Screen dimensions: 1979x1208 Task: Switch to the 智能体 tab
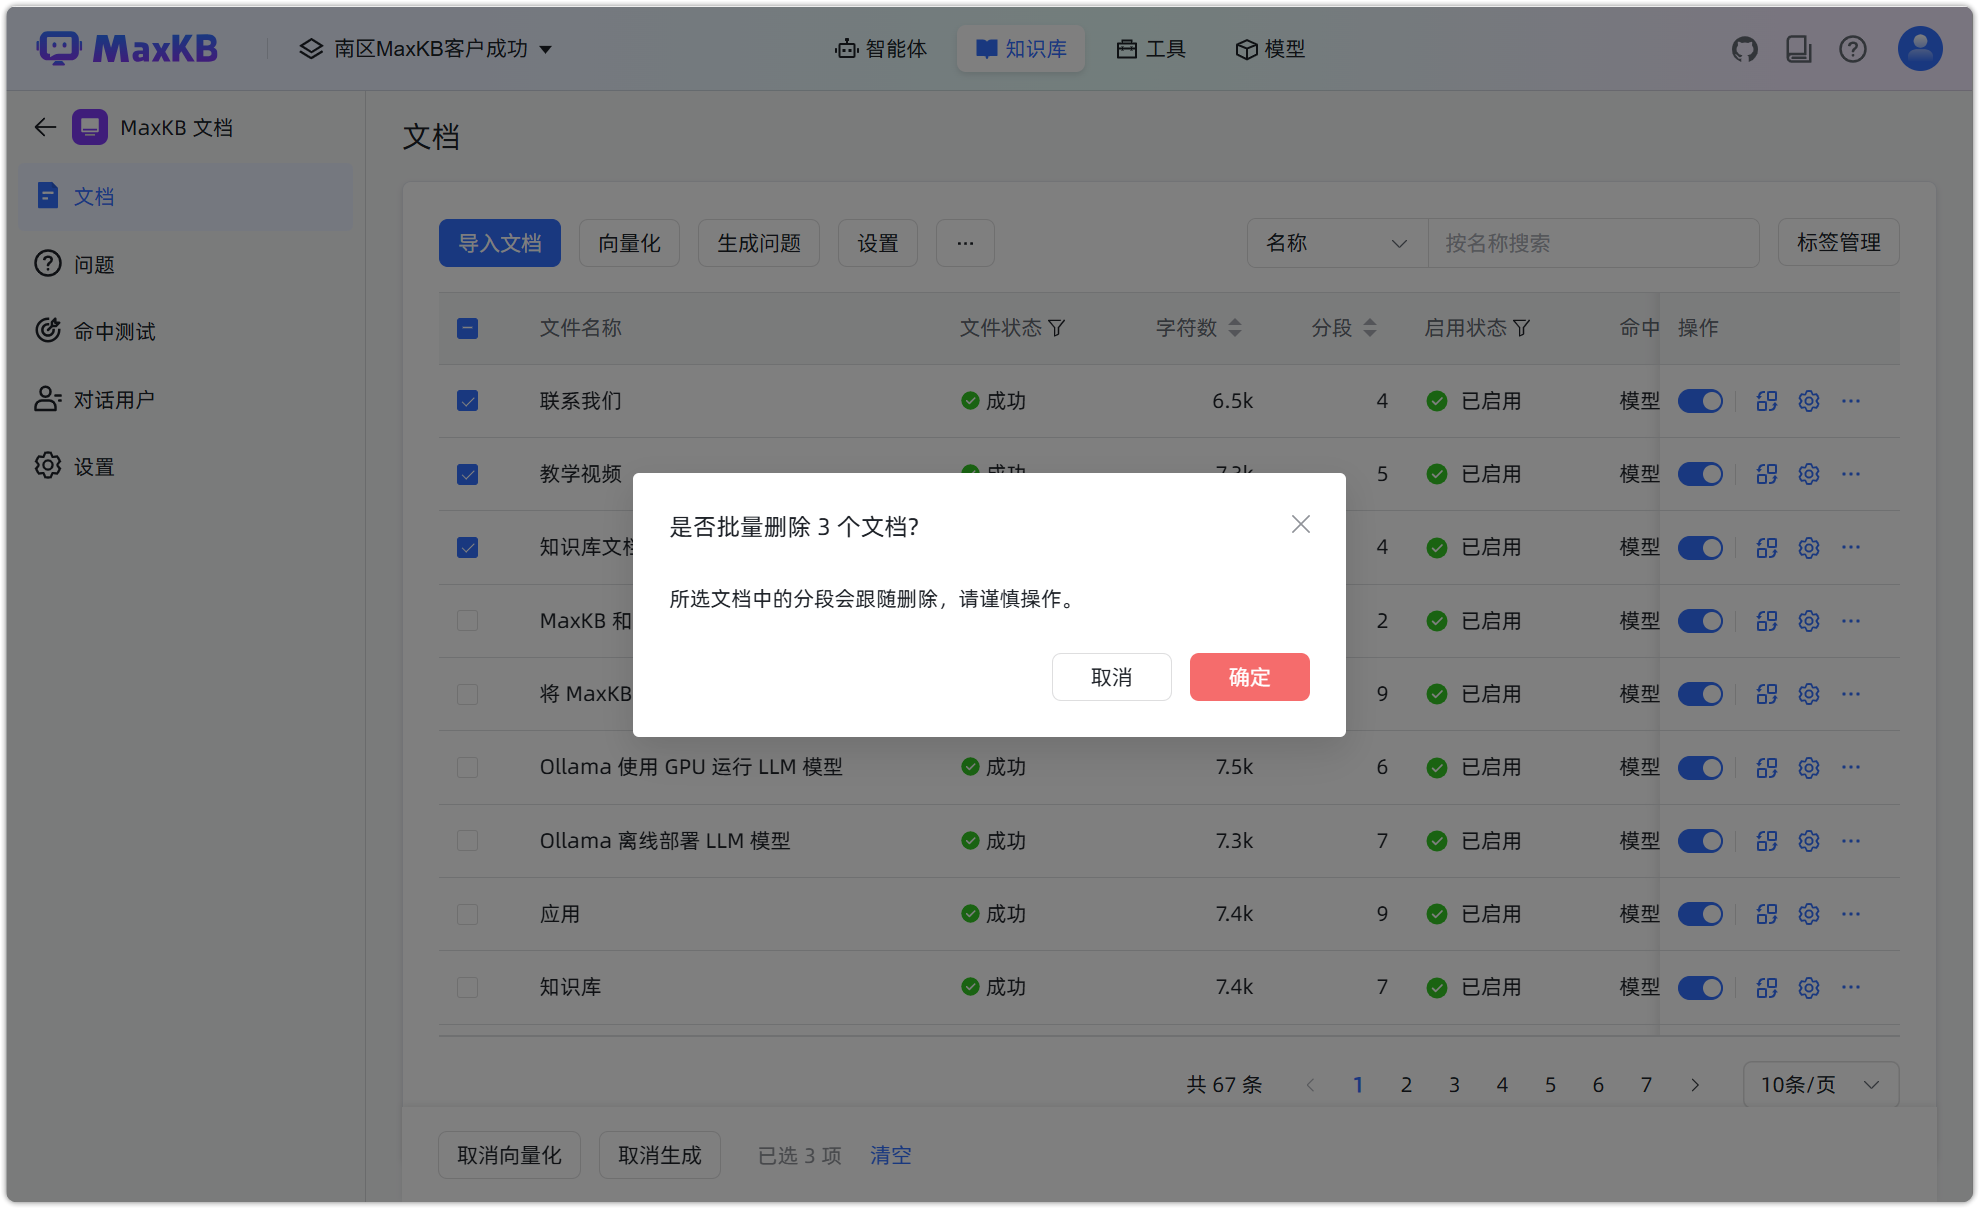[x=881, y=48]
